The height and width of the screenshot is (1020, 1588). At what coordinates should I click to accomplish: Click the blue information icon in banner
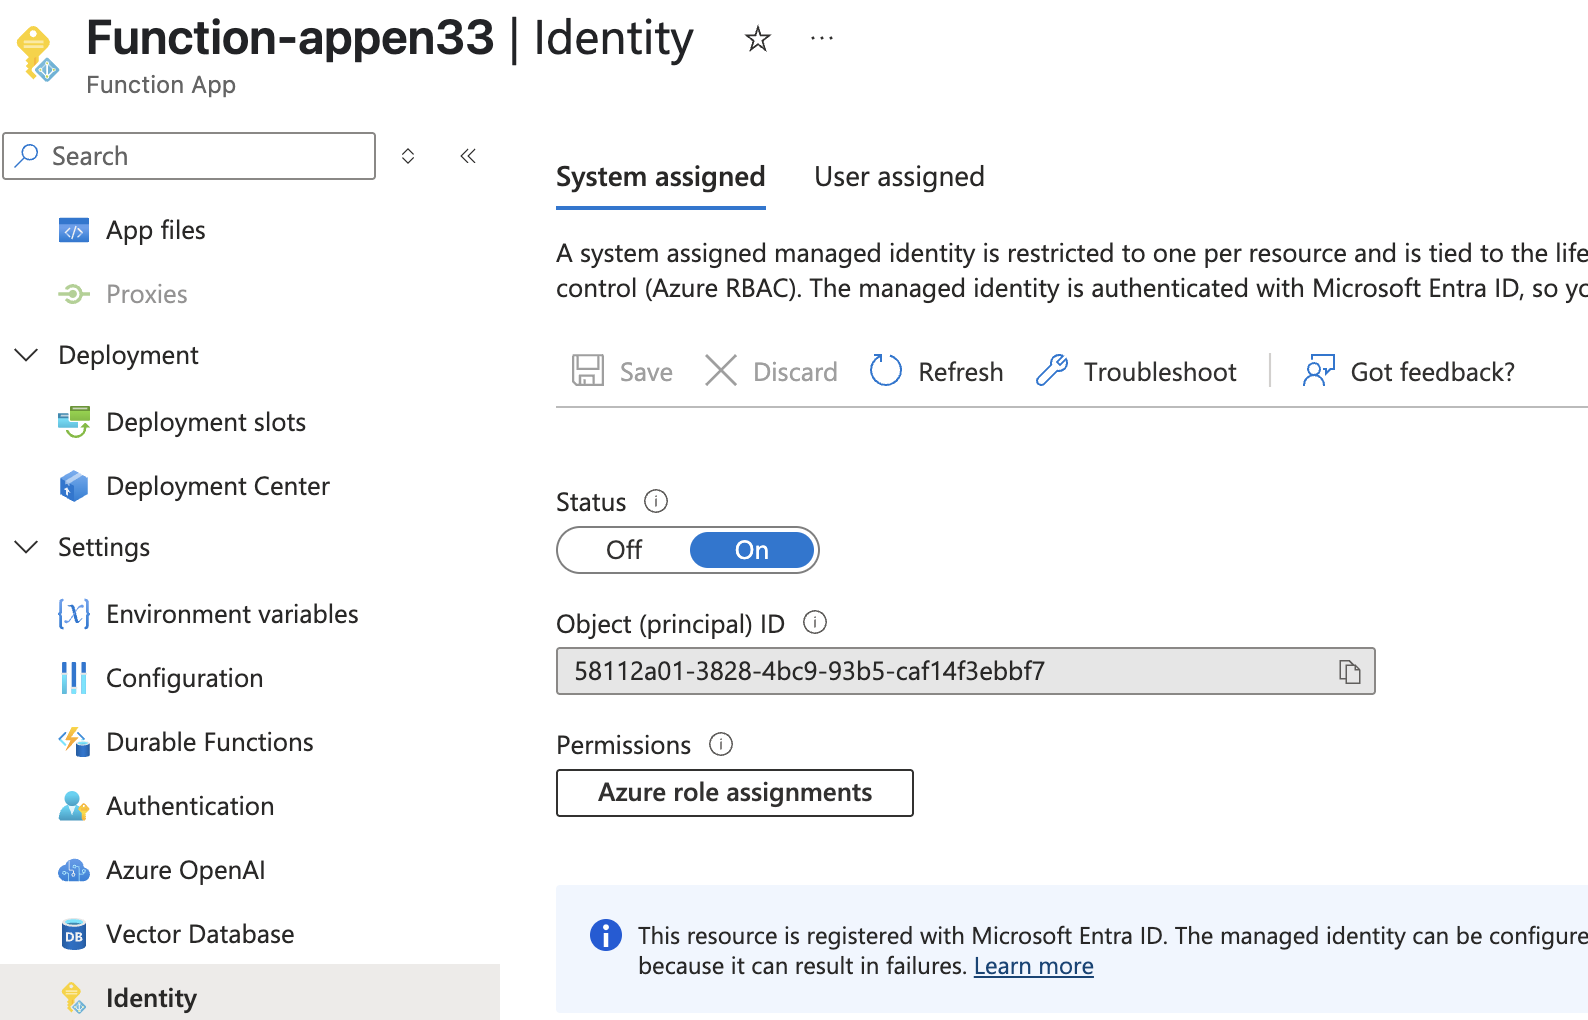click(605, 935)
